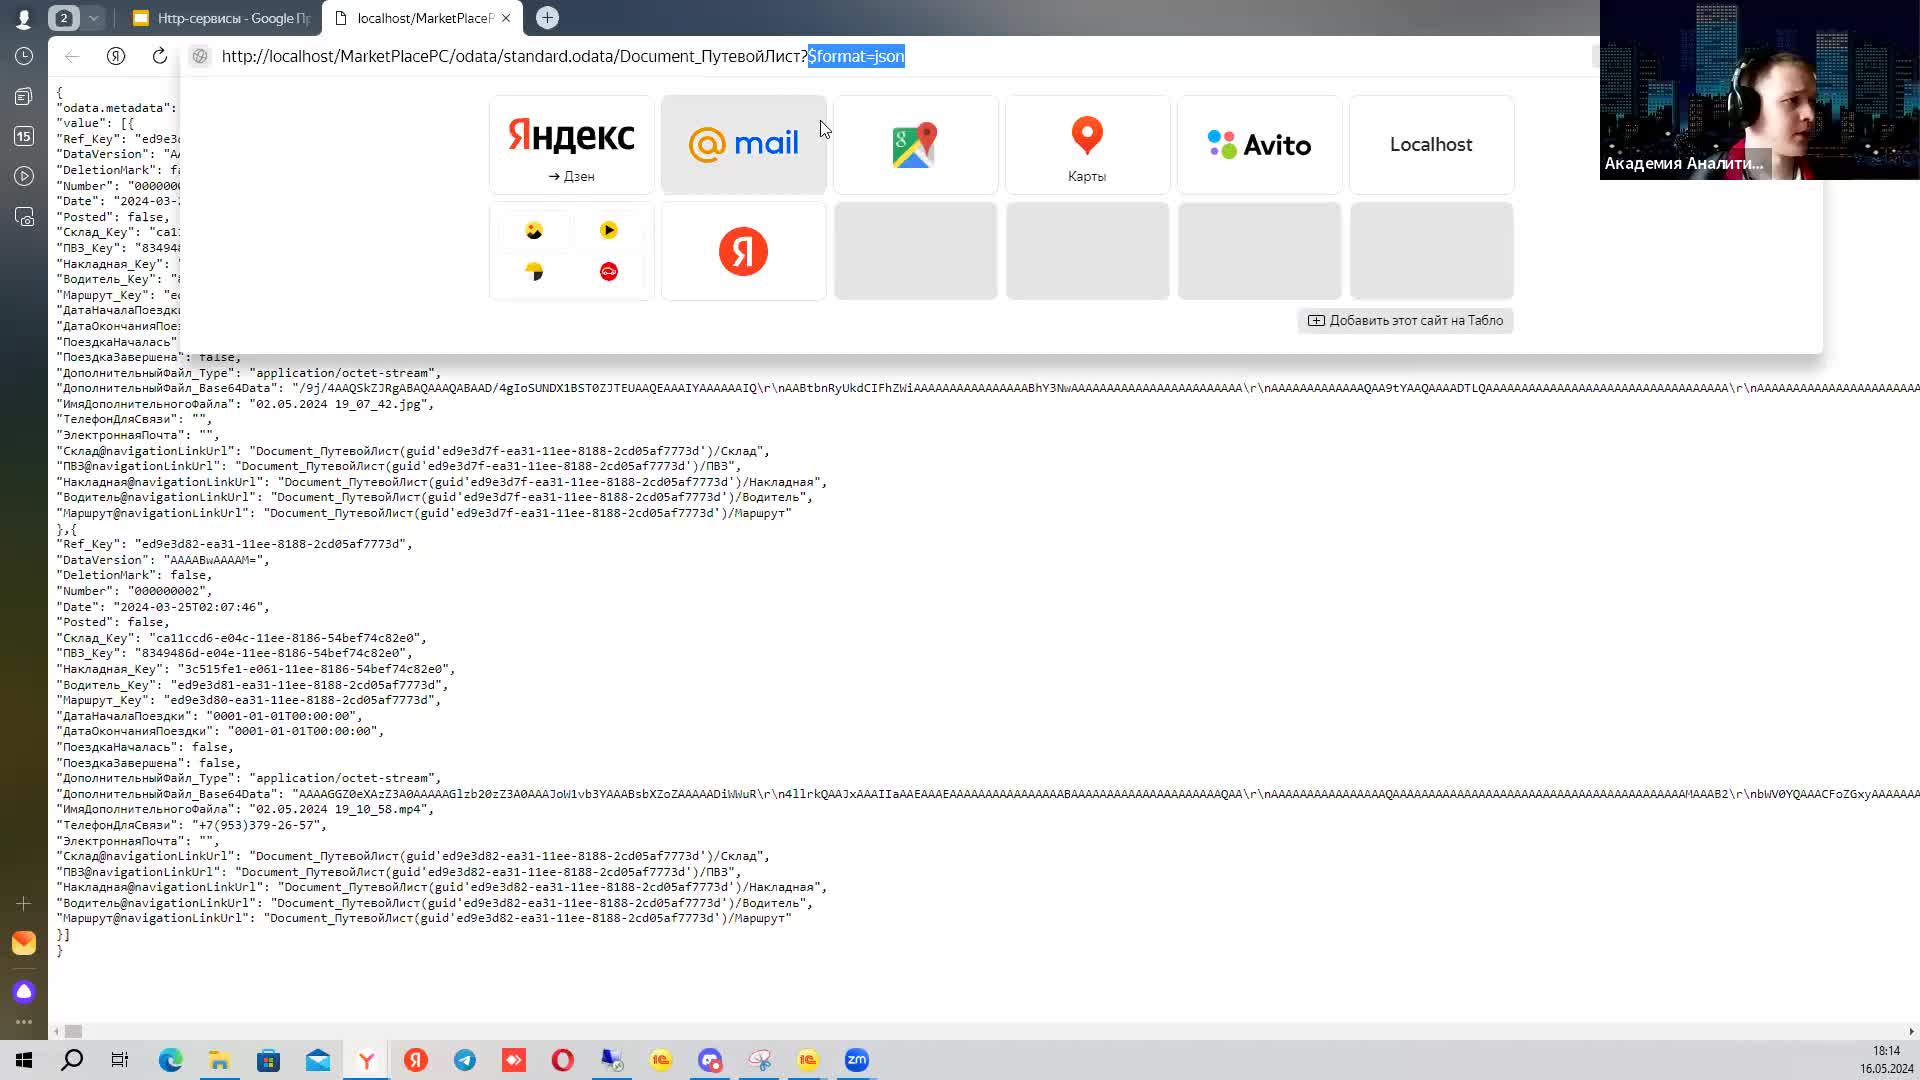Open the sidebar three-dots menu
The width and height of the screenshot is (1920, 1080).
pos(24,1022)
